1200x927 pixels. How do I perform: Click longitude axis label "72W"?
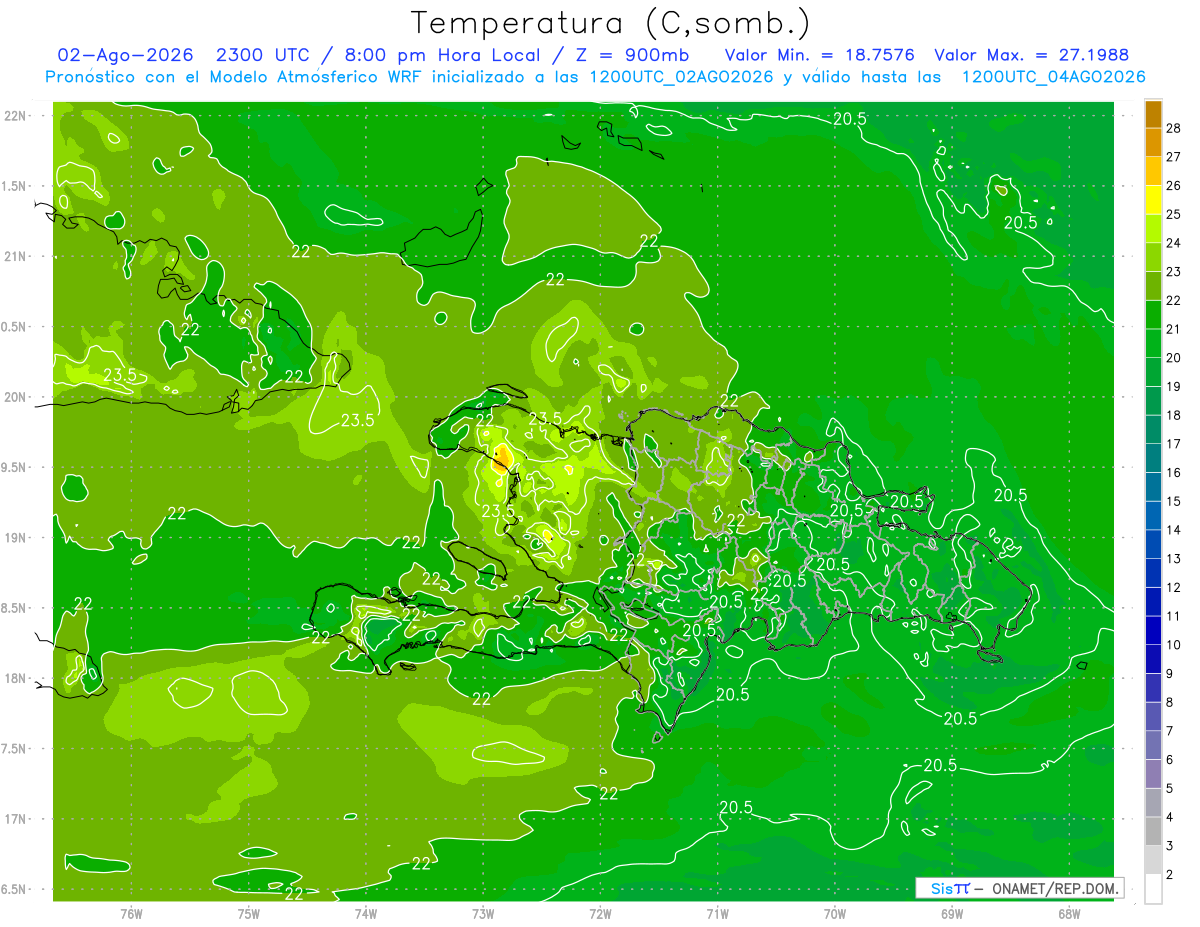click(600, 914)
